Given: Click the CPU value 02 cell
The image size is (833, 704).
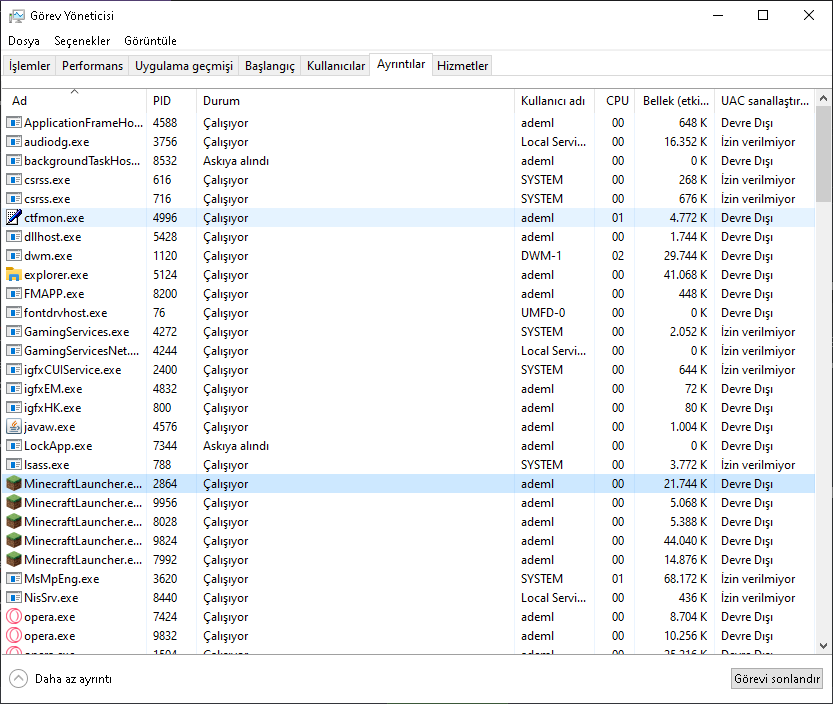Looking at the screenshot, I should (617, 256).
